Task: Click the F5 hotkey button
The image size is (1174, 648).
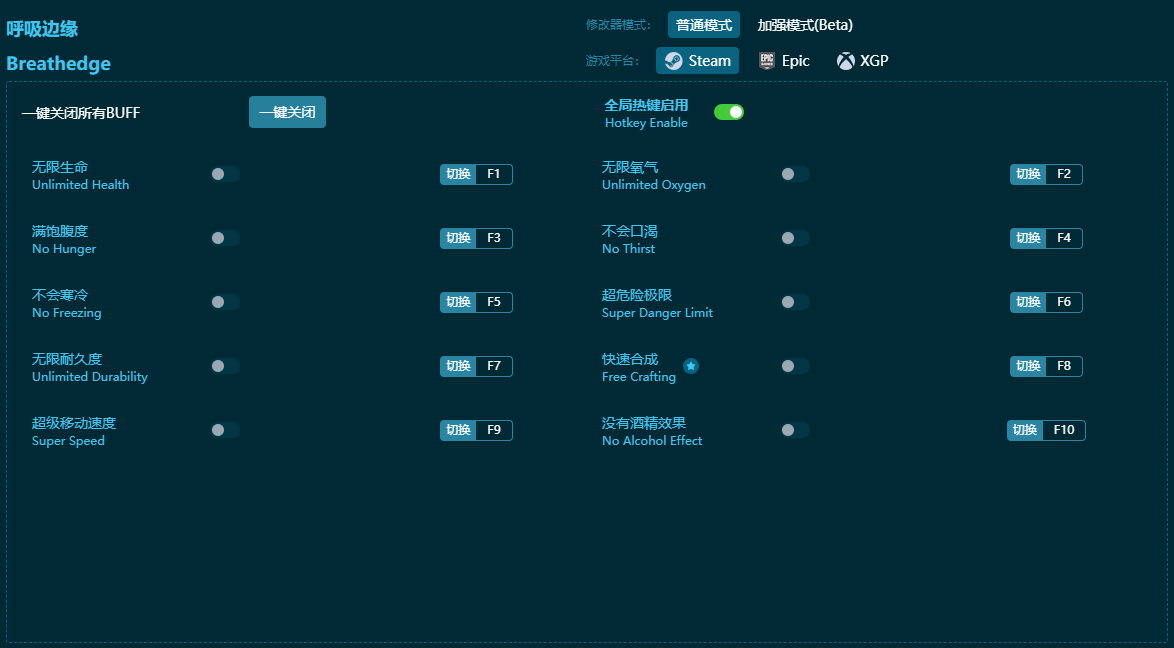Action: 476,302
